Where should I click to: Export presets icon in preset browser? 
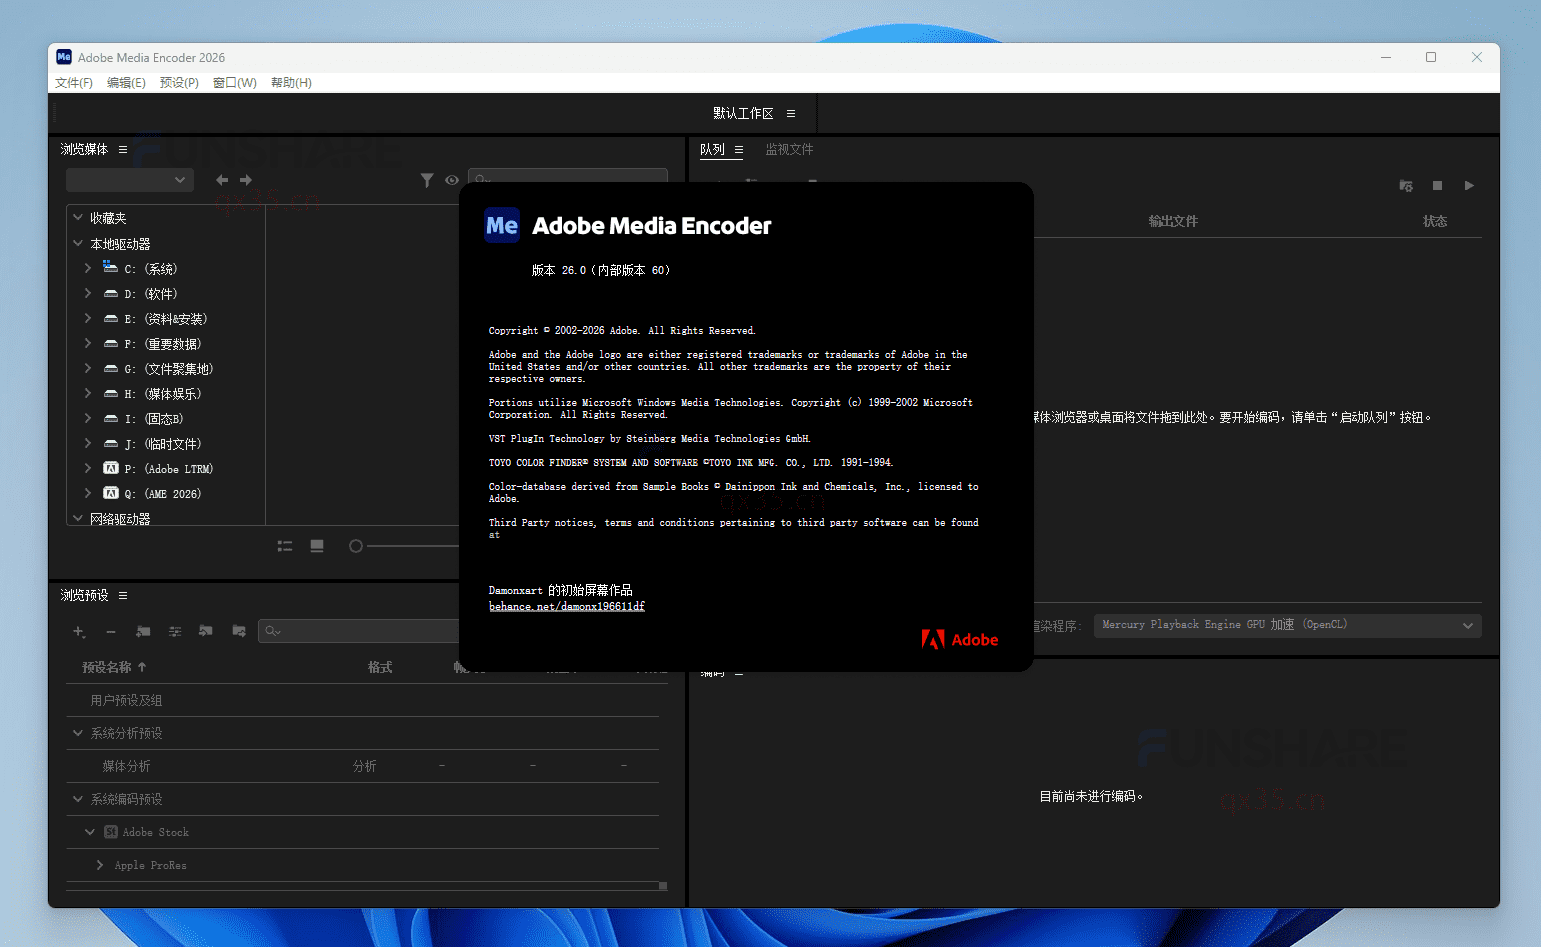tap(238, 631)
